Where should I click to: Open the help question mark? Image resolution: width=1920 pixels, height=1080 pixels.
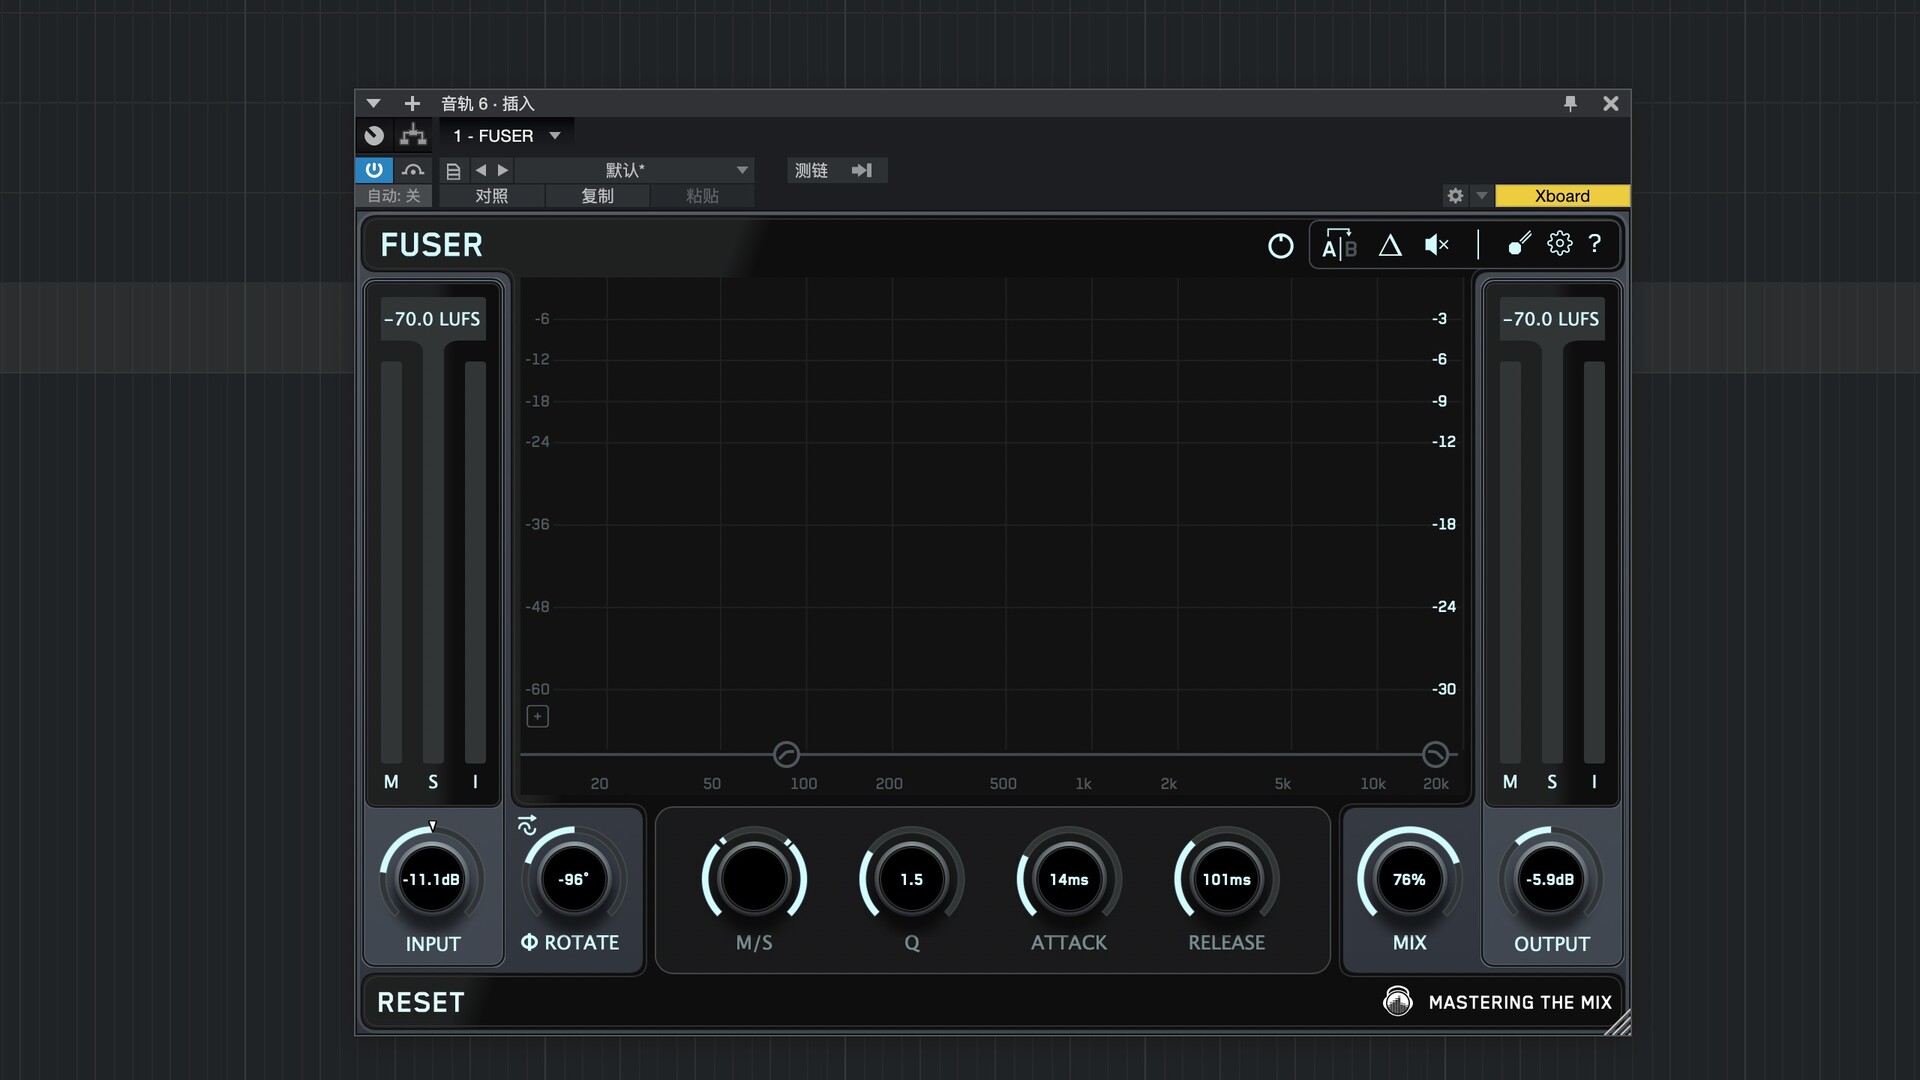[x=1595, y=244]
